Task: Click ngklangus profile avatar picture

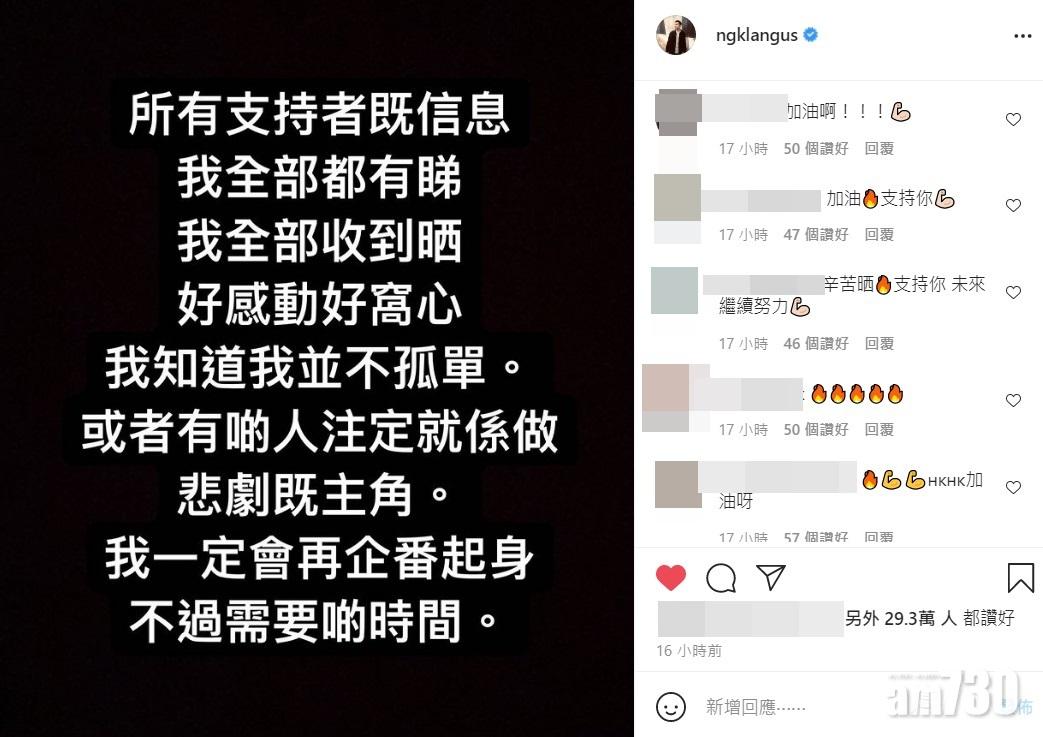Action: point(676,35)
